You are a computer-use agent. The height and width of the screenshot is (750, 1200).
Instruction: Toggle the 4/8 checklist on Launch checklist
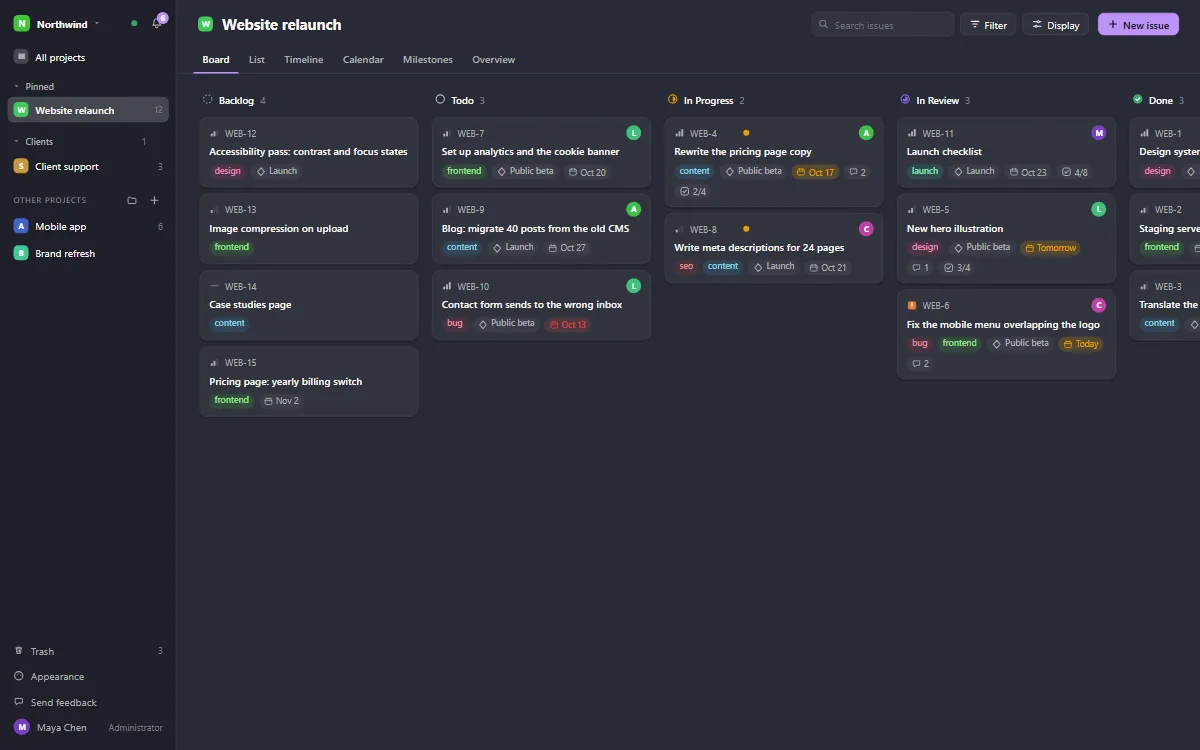coord(1075,172)
